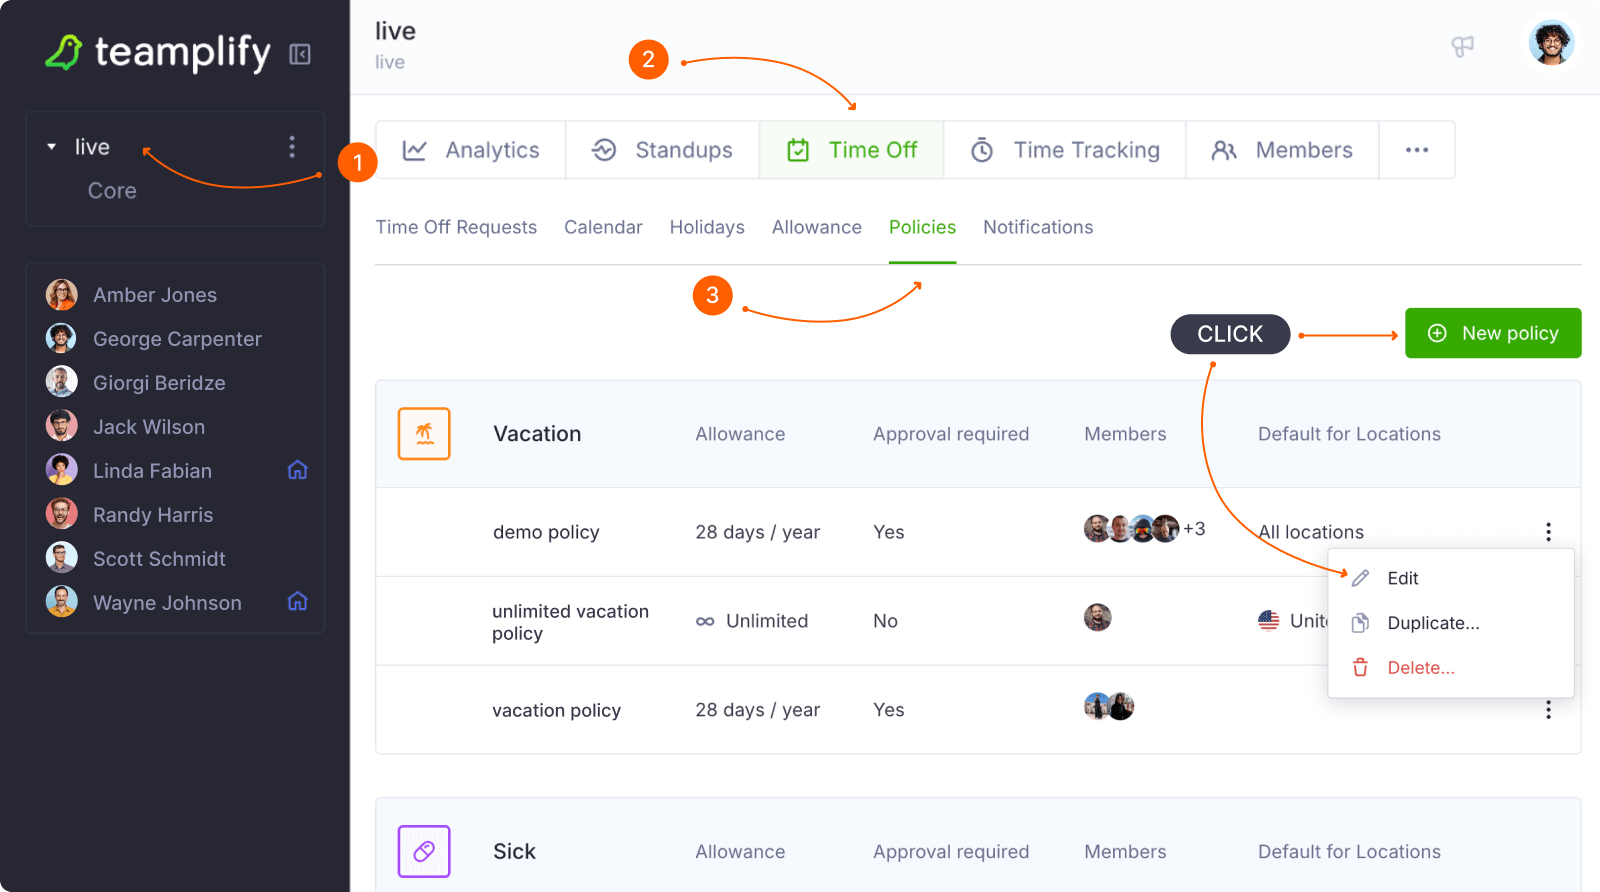The image size is (1600, 892).
Task: Open the user profile avatar menu
Action: coord(1551,43)
